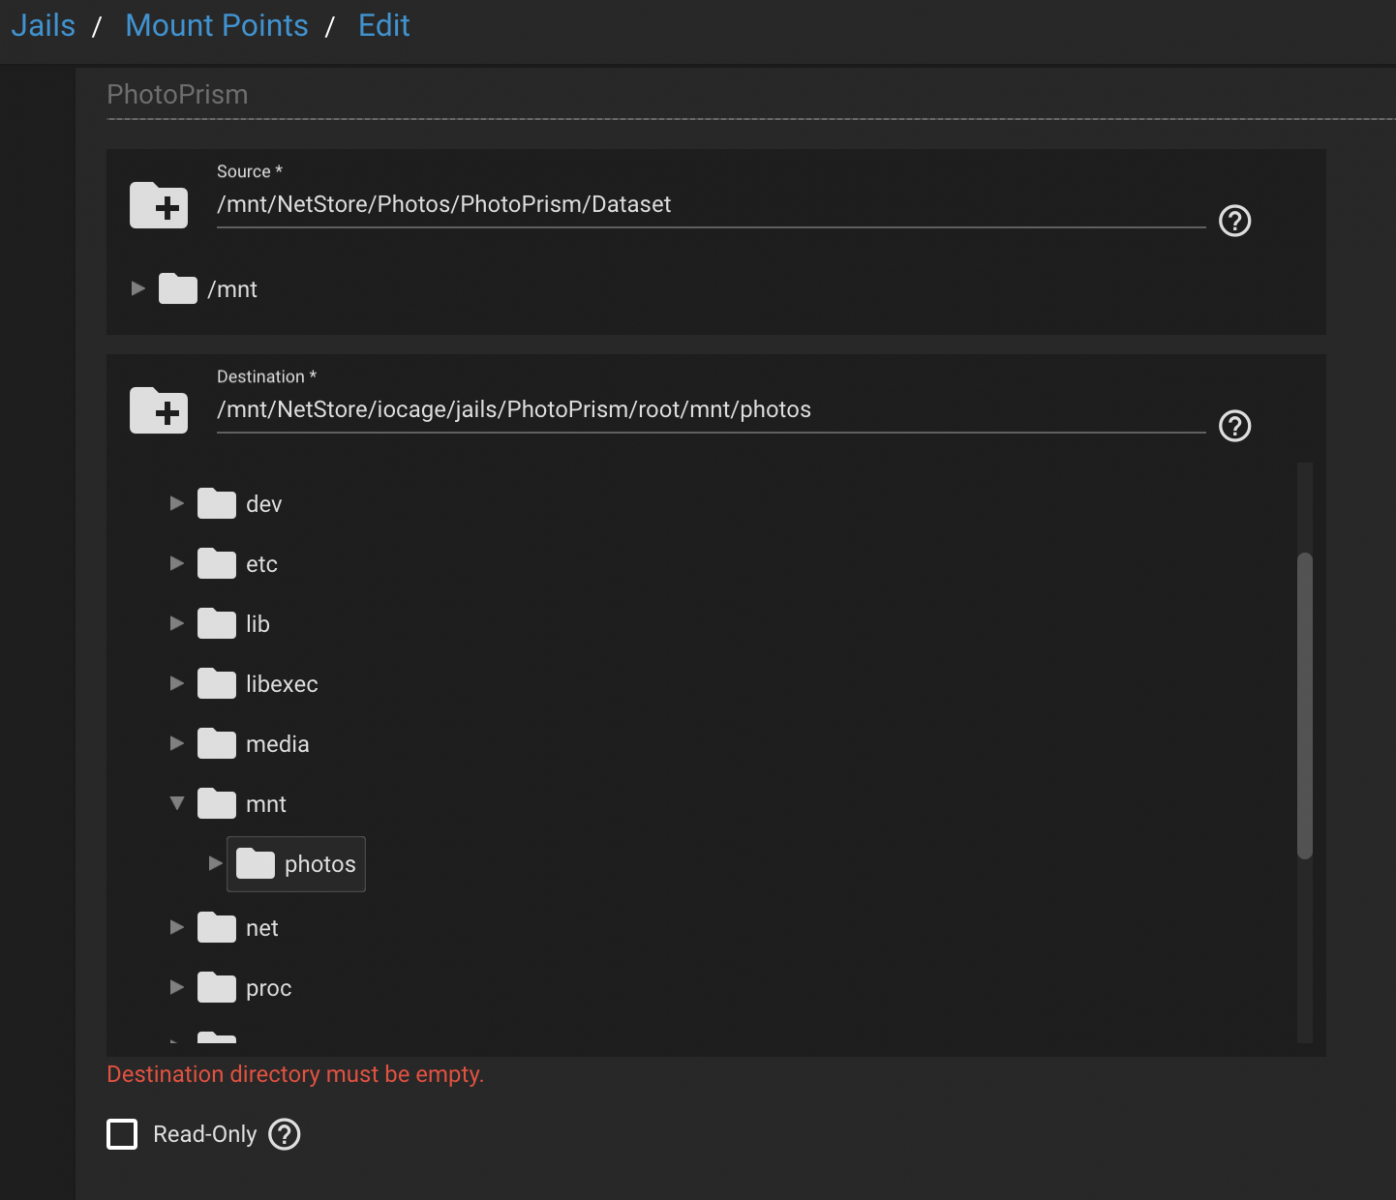Click the Destination path input field
Image resolution: width=1396 pixels, height=1200 pixels.
point(711,410)
